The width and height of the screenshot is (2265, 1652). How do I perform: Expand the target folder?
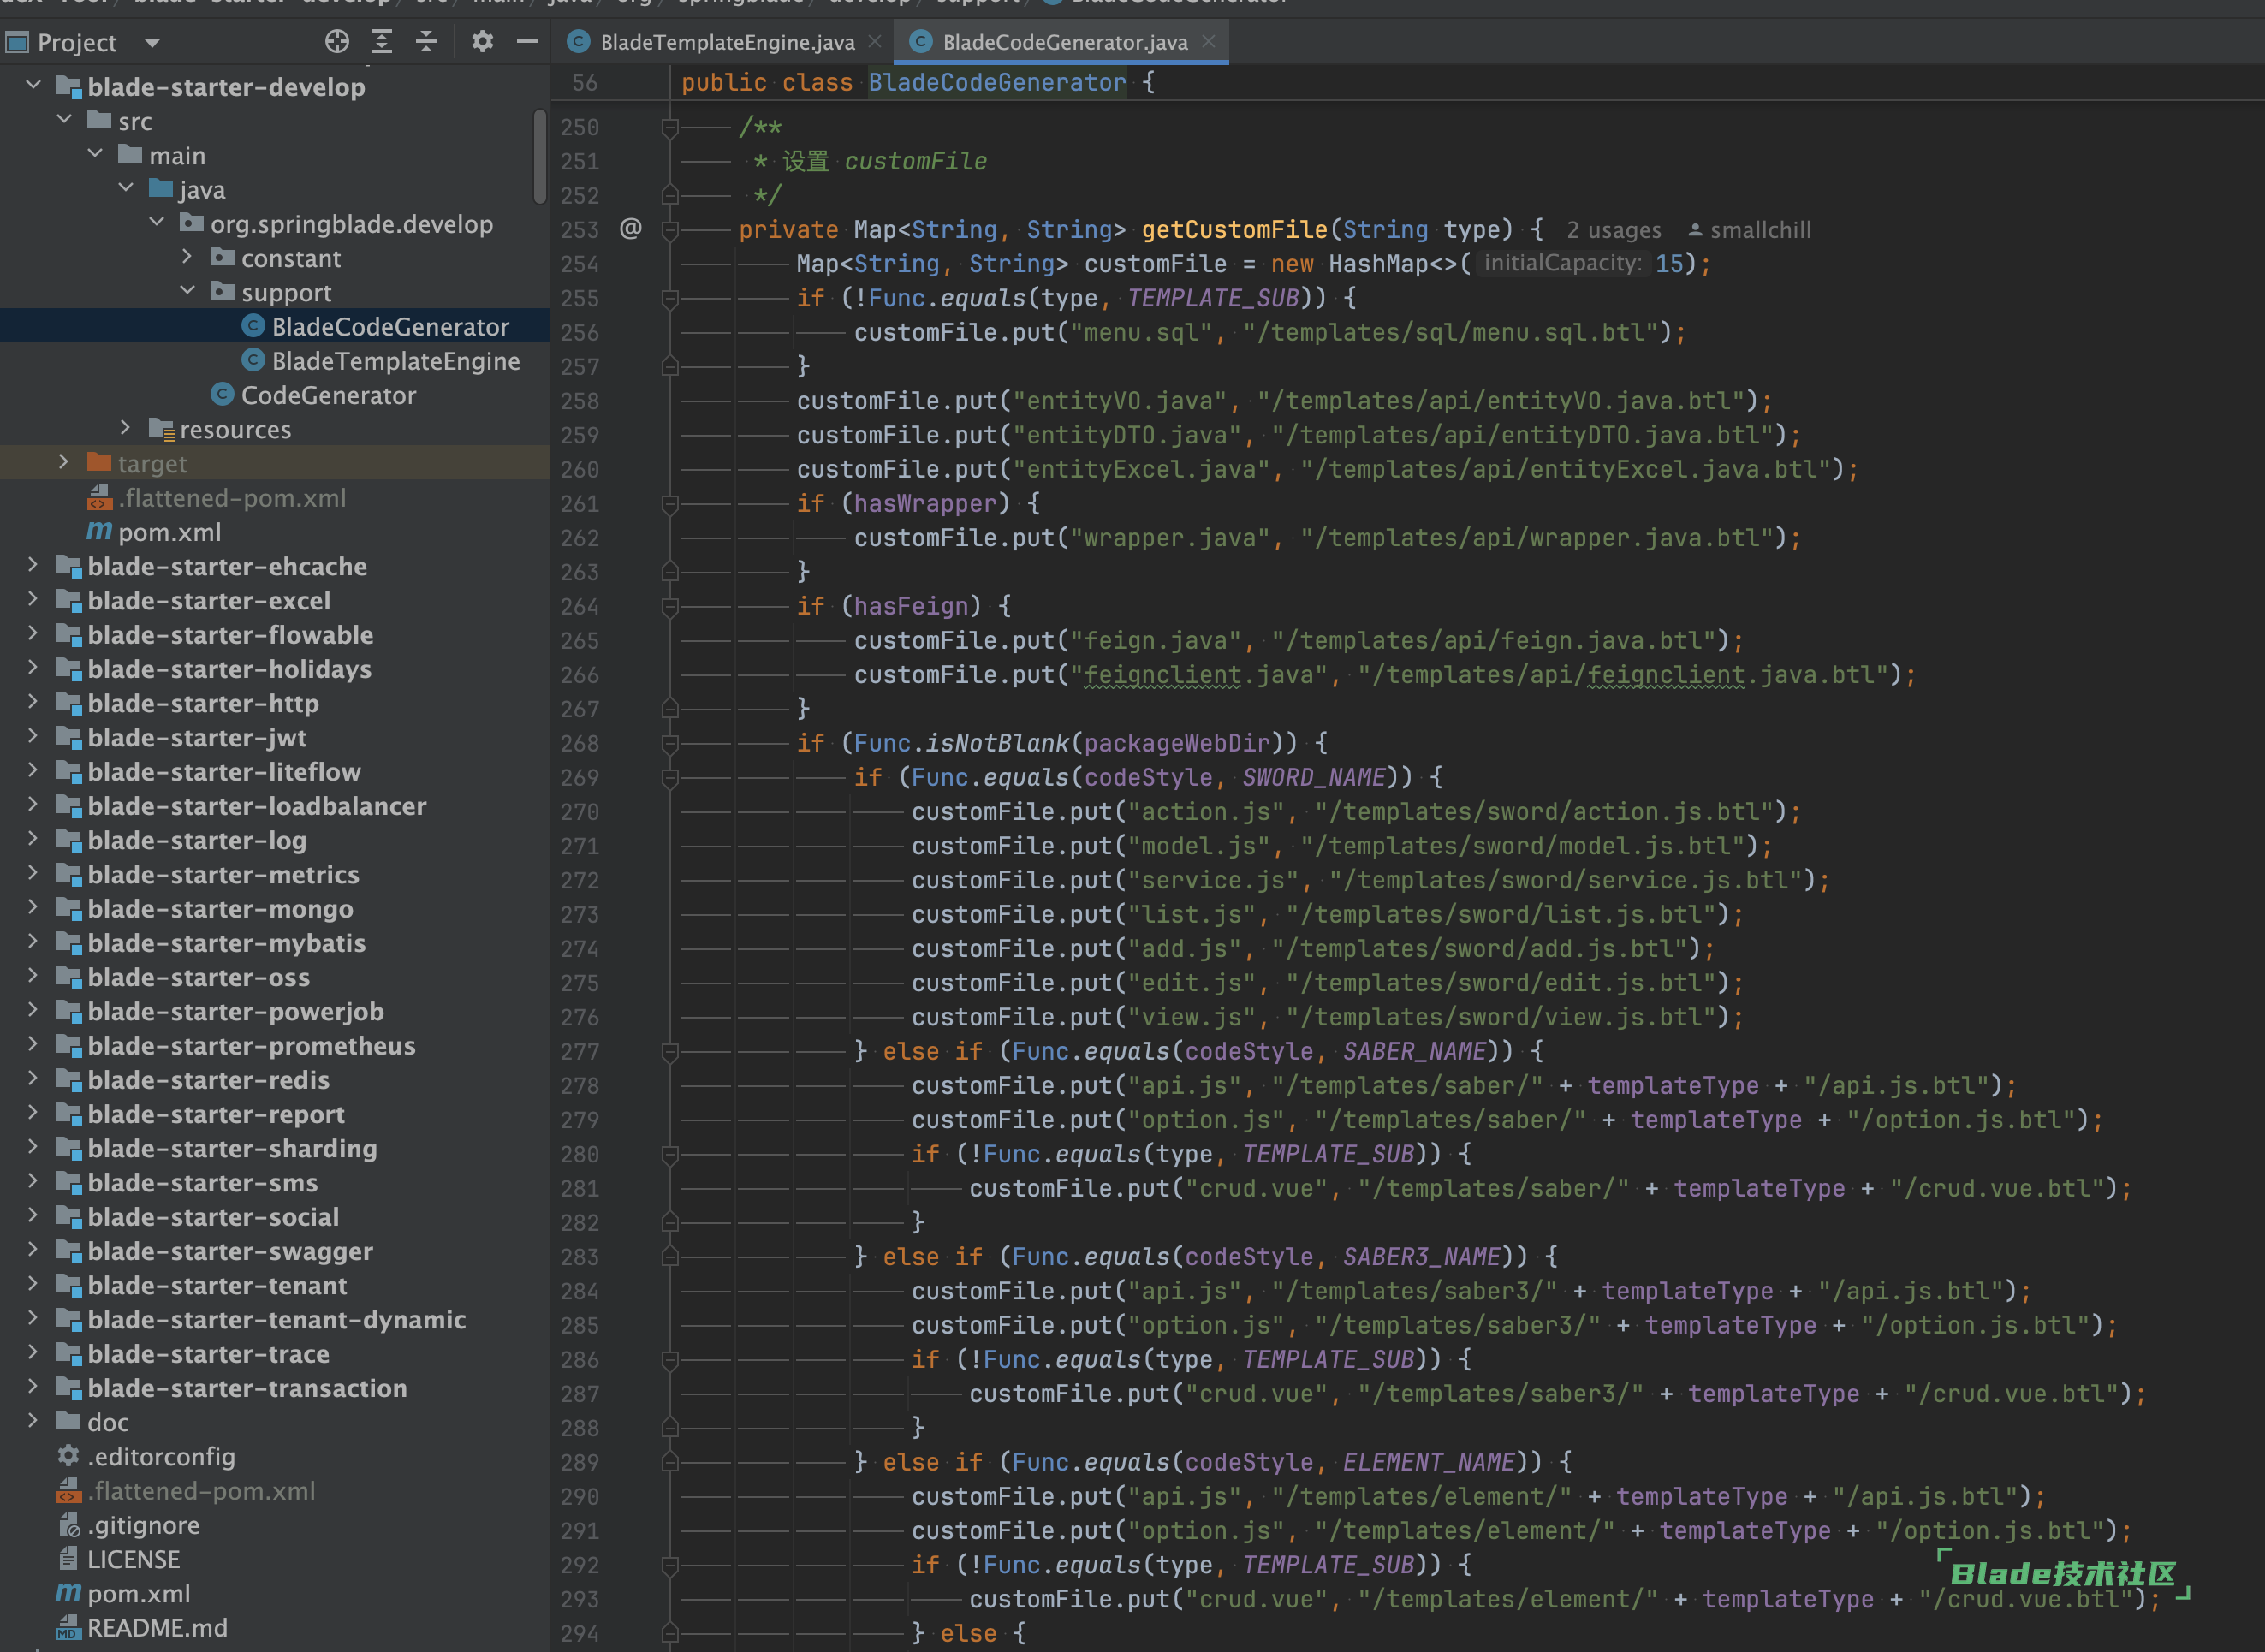pyautogui.click(x=64, y=462)
